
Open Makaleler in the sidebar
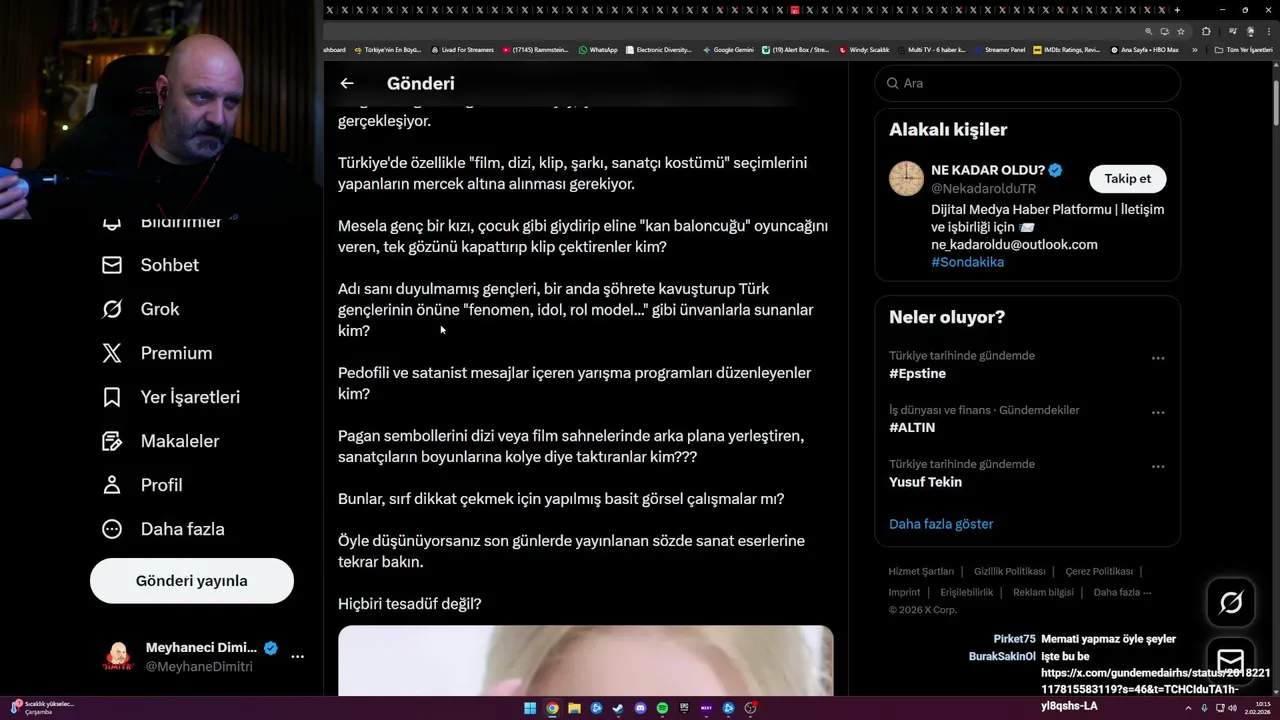click(x=161, y=441)
